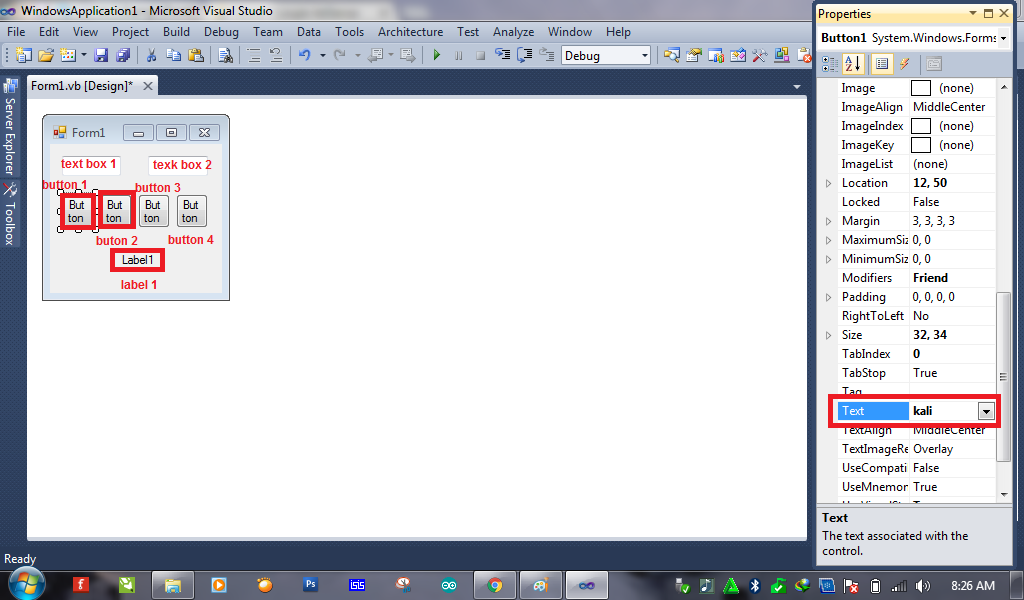Open Server Explorer from the sidebar

click(10, 130)
